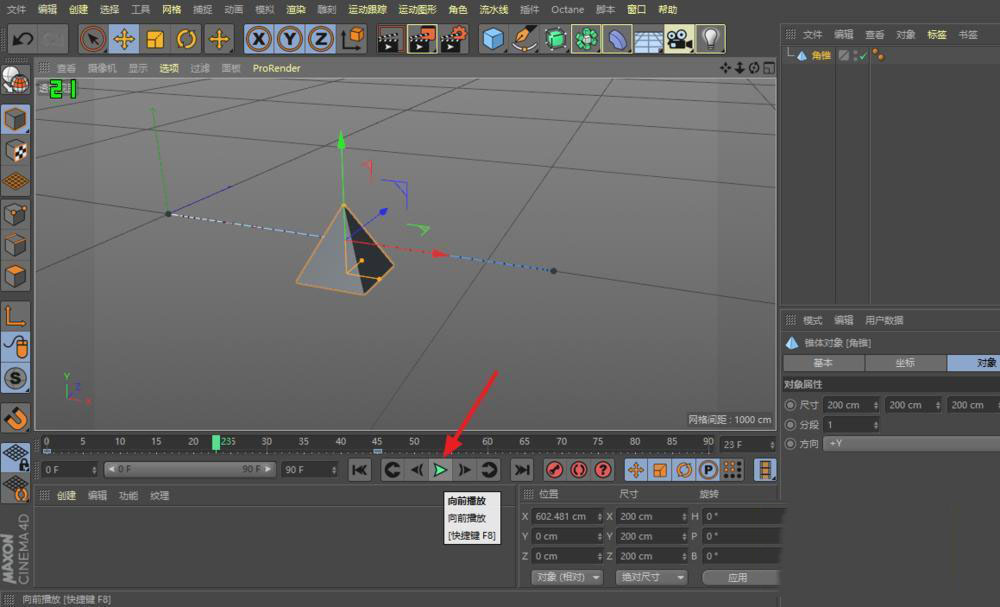
Task: Toggle the Z axis lock
Action: tap(321, 40)
